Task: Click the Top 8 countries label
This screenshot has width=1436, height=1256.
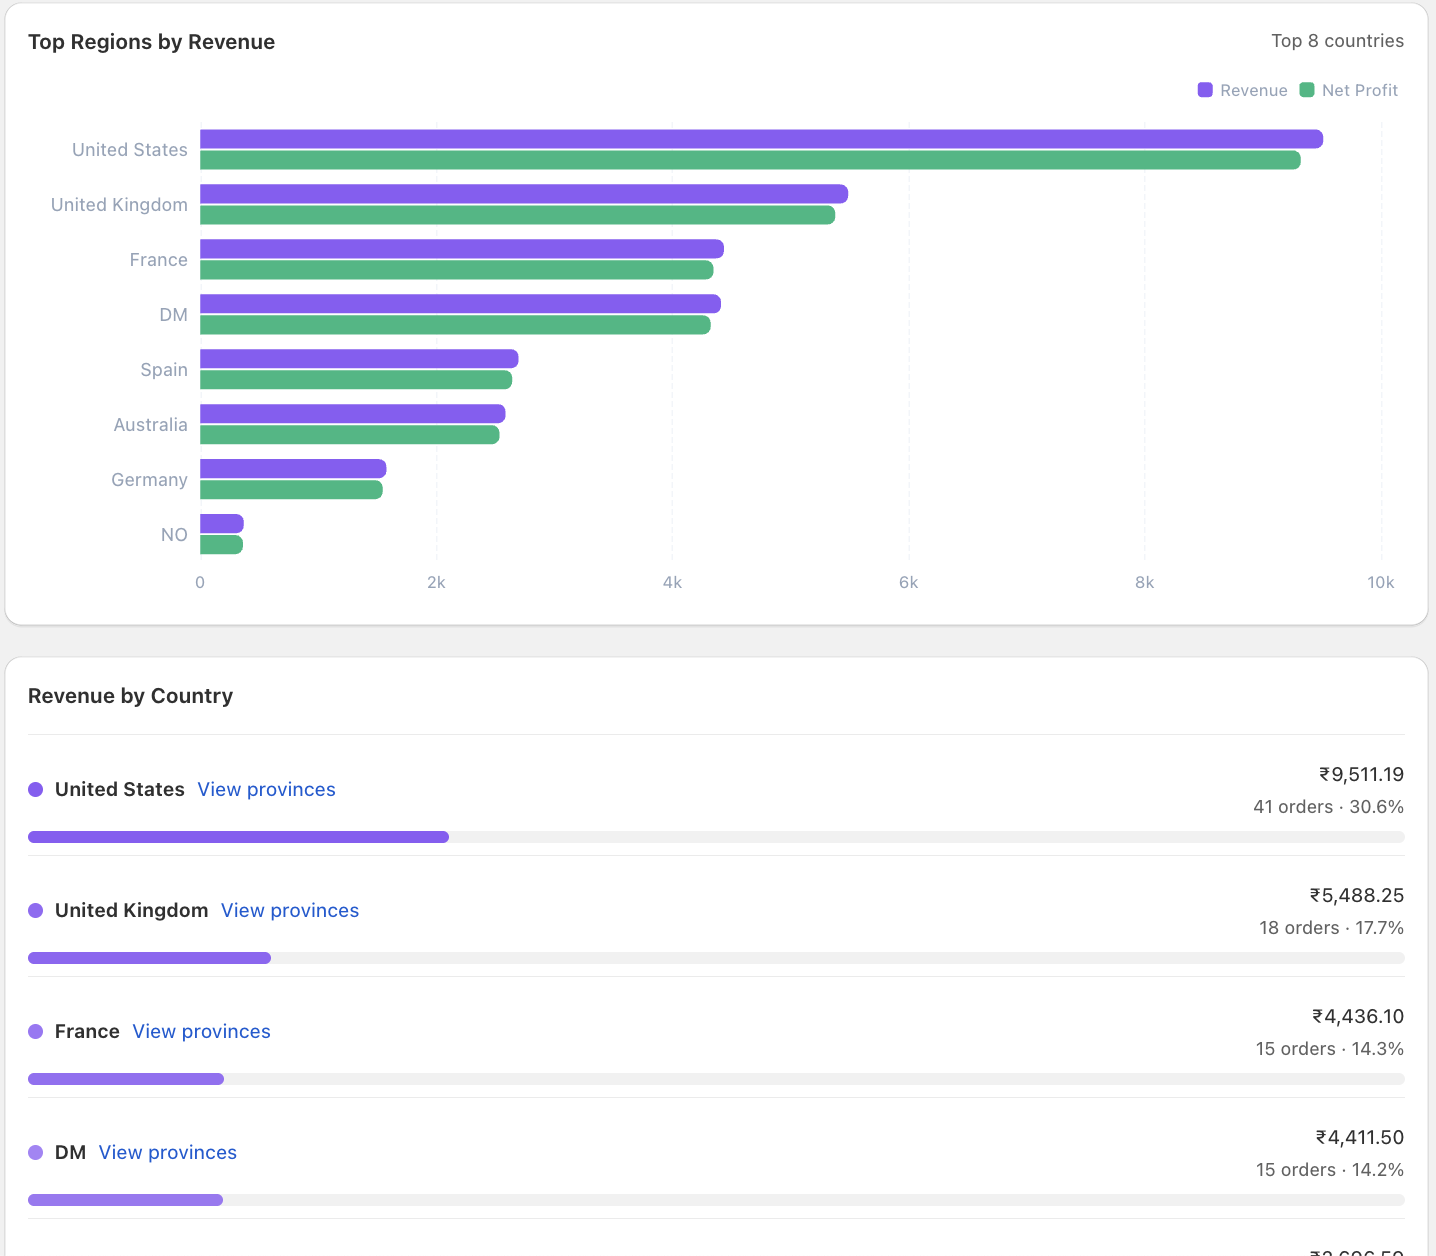Action: pyautogui.click(x=1337, y=41)
